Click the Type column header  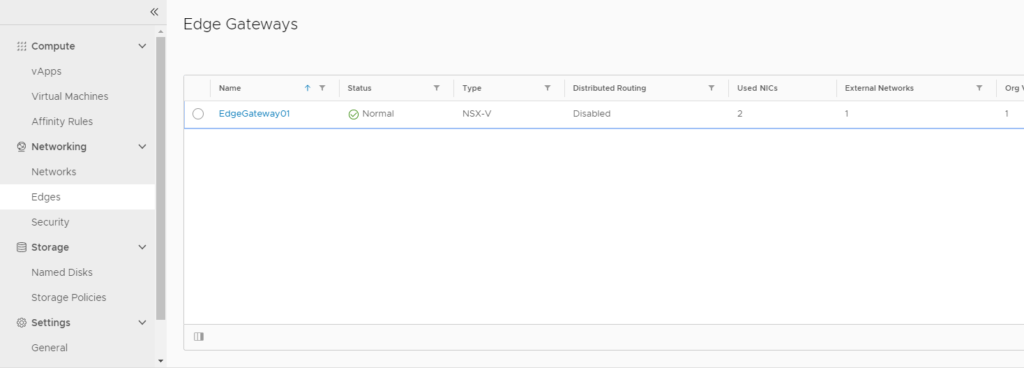472,88
